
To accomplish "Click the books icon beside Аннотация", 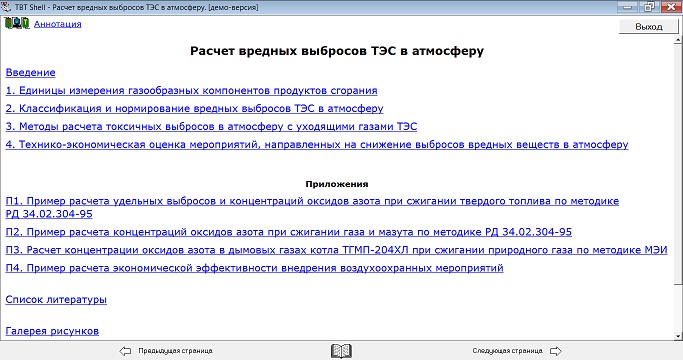I will 17,23.
